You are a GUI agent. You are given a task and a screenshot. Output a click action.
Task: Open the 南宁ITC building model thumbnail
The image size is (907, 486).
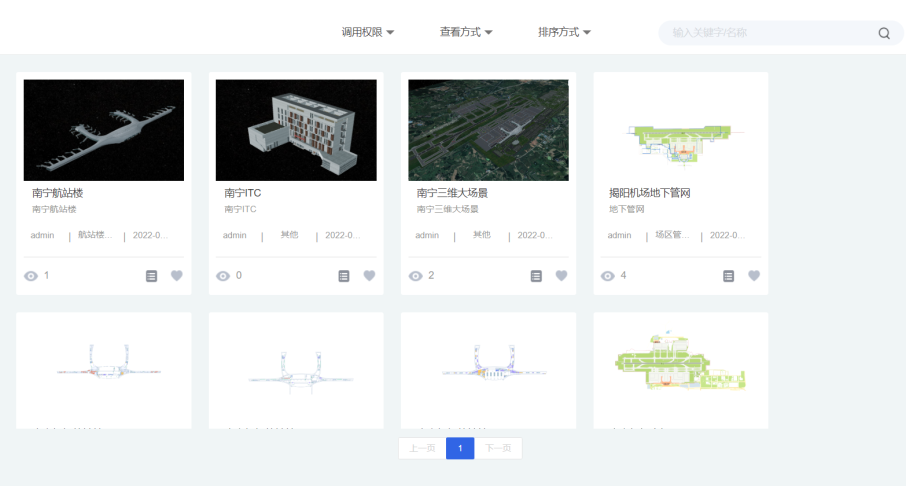coord(296,130)
